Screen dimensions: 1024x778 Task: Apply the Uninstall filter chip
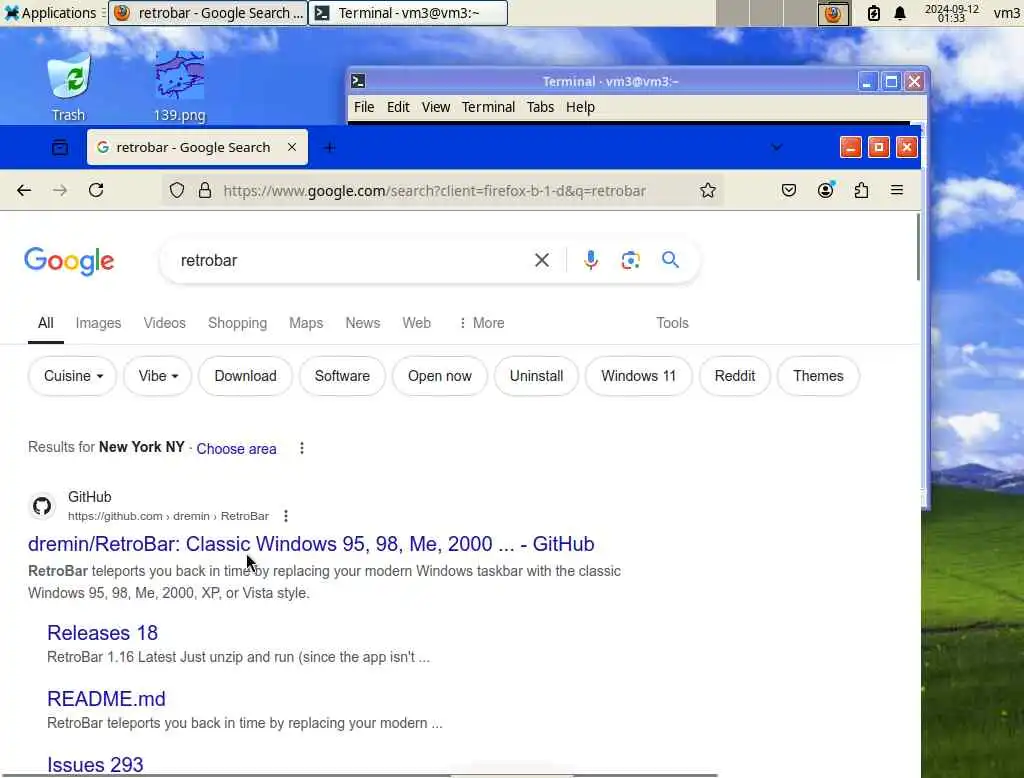536,376
